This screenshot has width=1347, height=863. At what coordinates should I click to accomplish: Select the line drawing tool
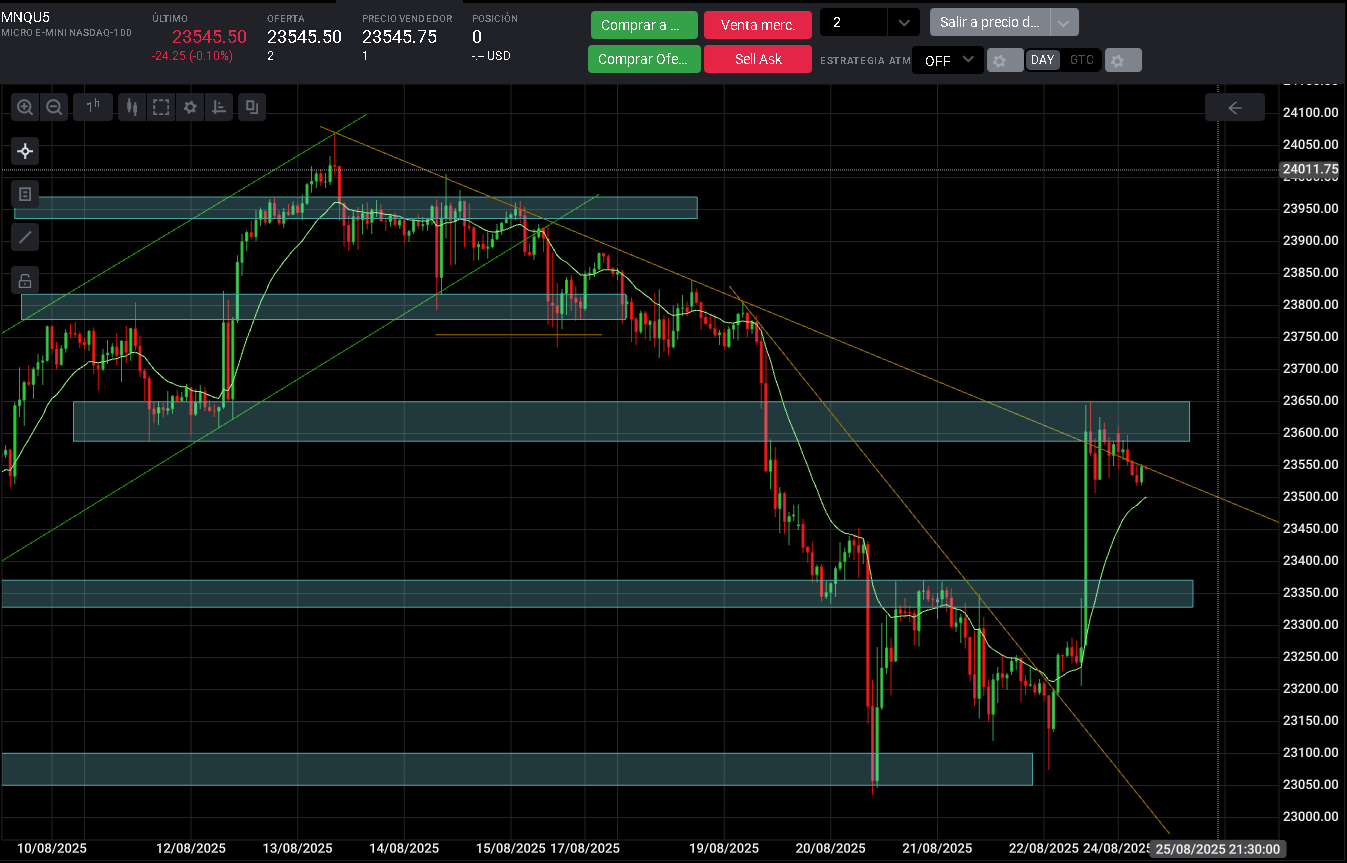(25, 237)
